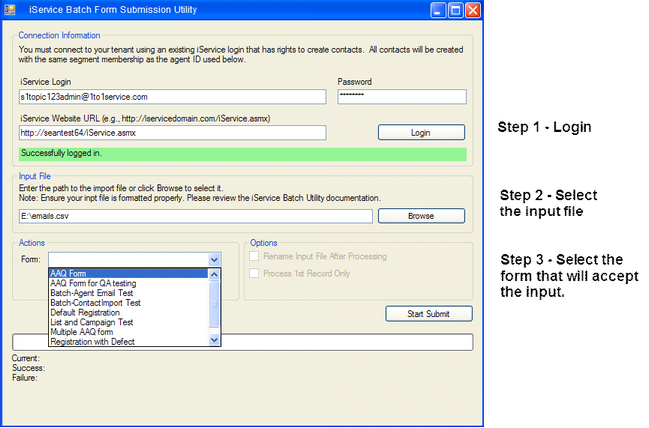Choose Batch-Agent Email Test form

[x=128, y=293]
